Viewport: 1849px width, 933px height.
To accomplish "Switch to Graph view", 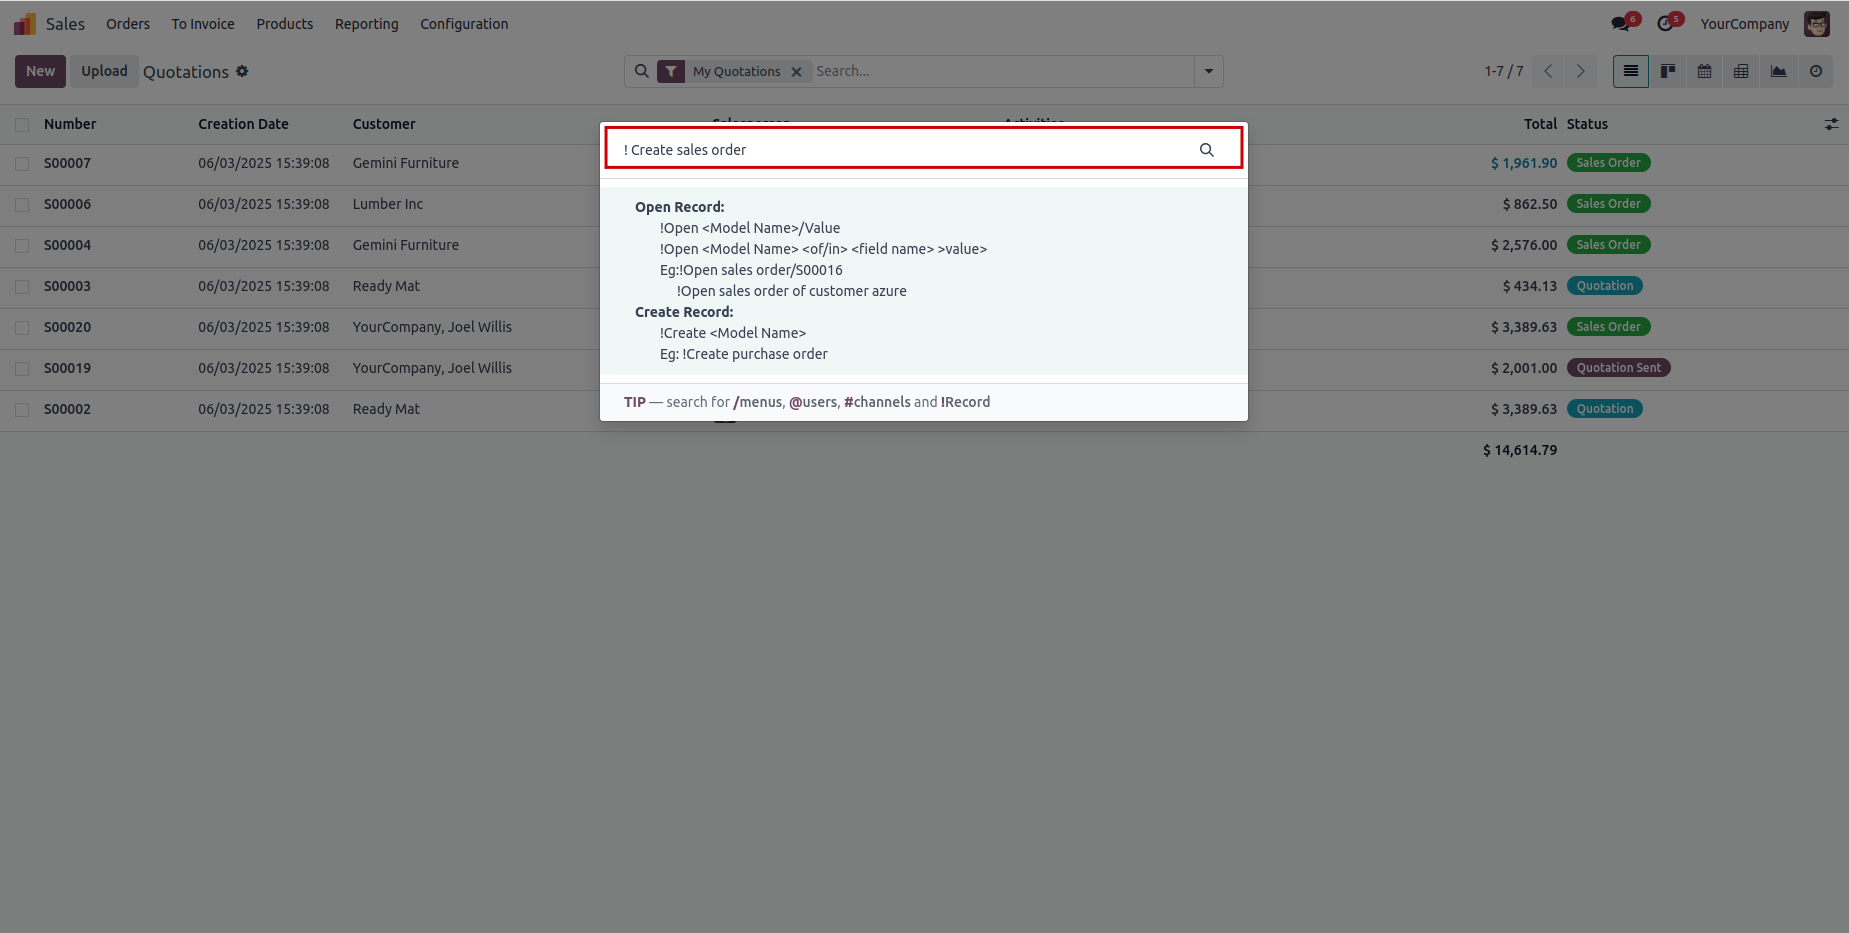I will click(1778, 71).
